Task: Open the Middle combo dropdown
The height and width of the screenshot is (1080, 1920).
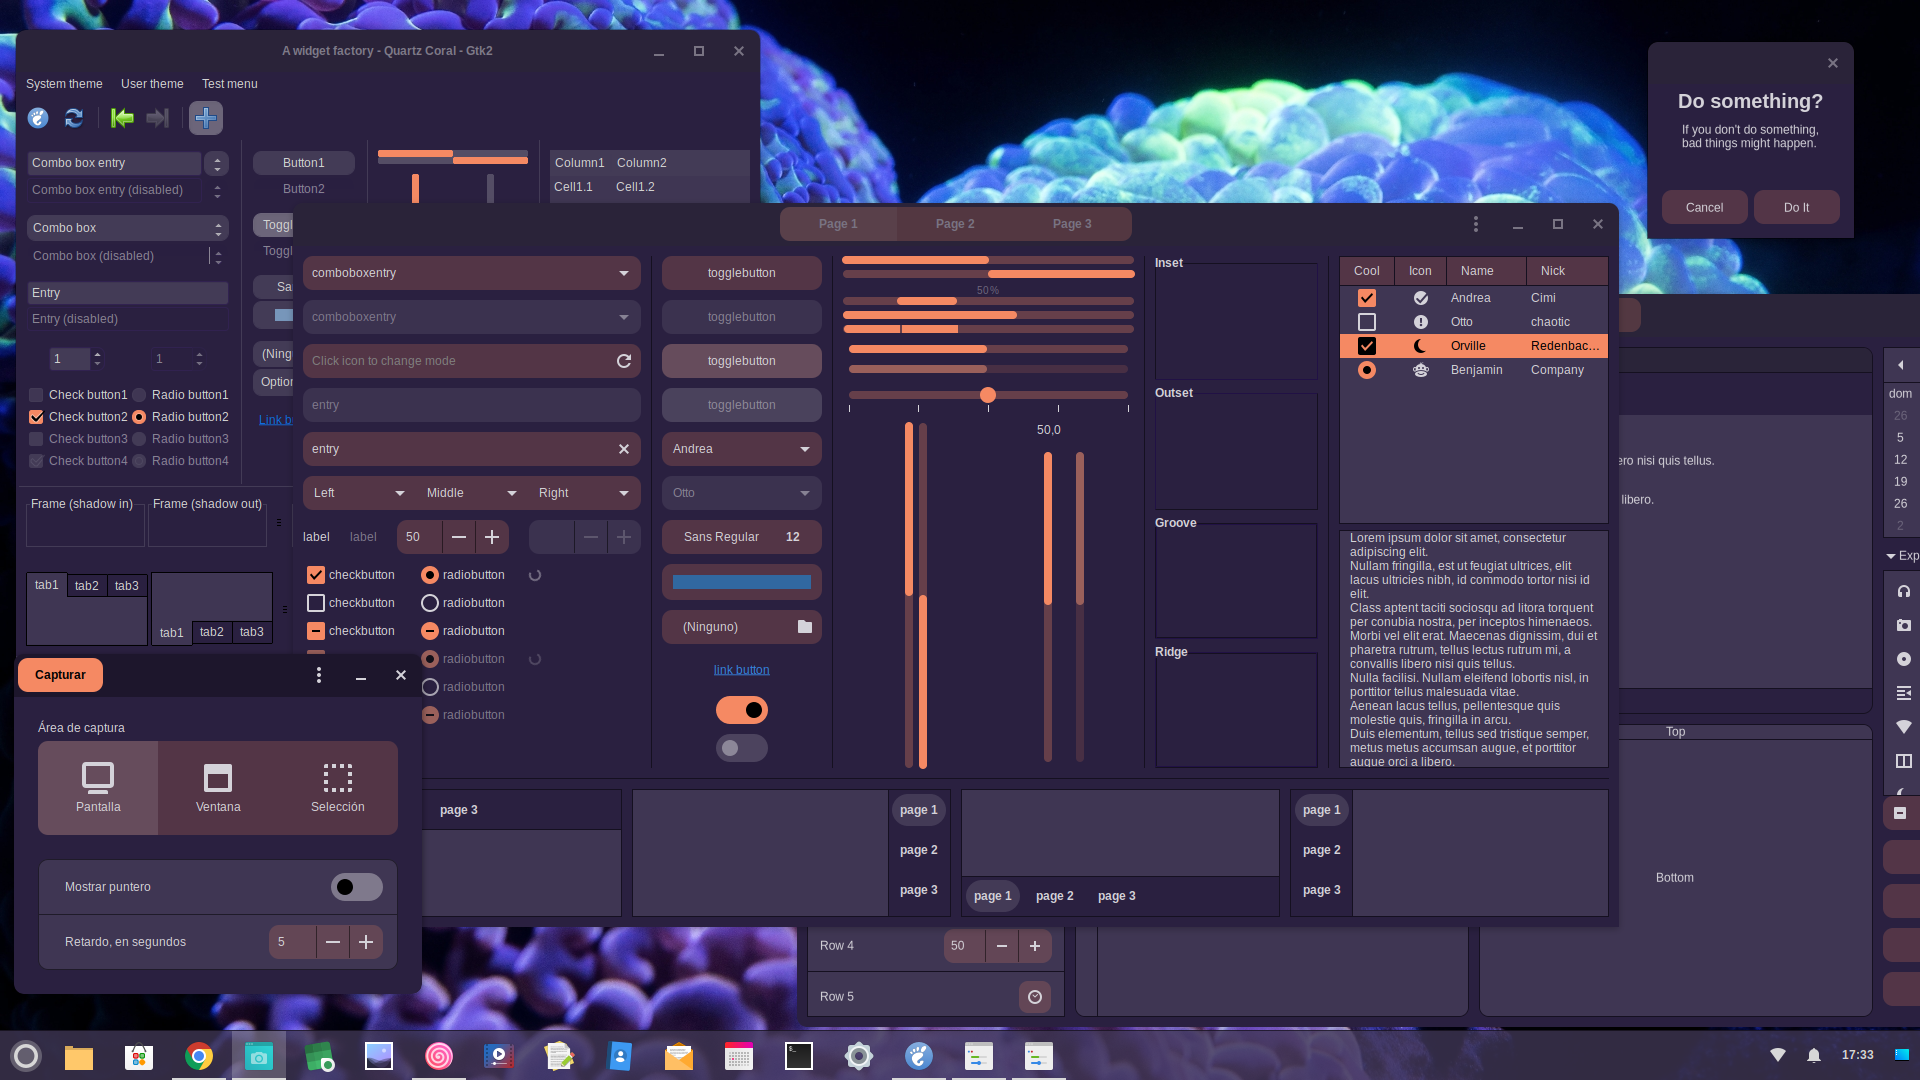Action: click(472, 493)
